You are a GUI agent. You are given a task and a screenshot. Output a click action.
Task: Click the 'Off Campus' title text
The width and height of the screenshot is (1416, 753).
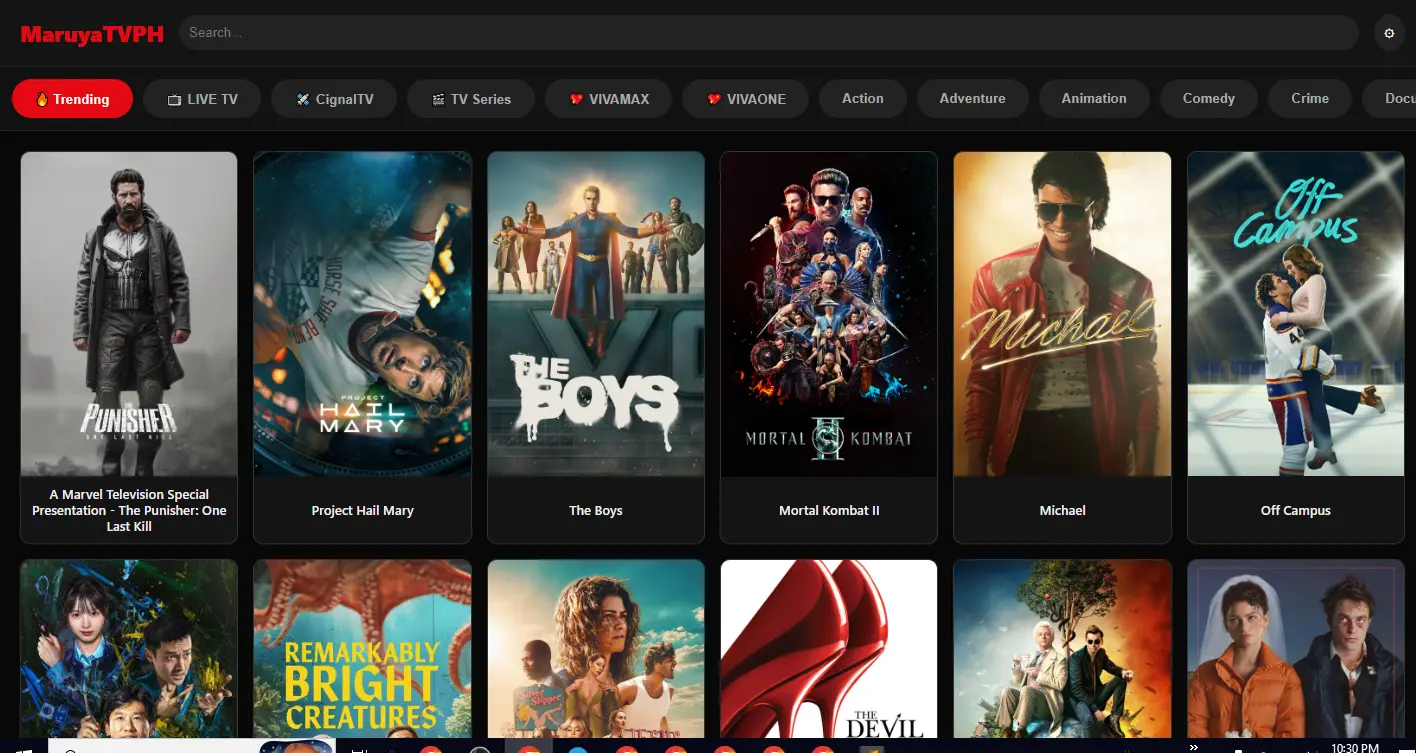point(1296,510)
